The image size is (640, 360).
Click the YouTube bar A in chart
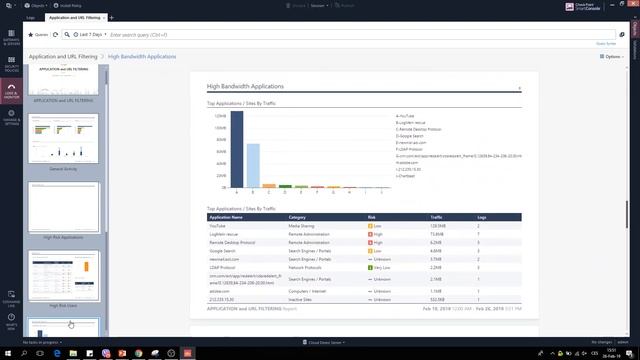tap(237, 149)
